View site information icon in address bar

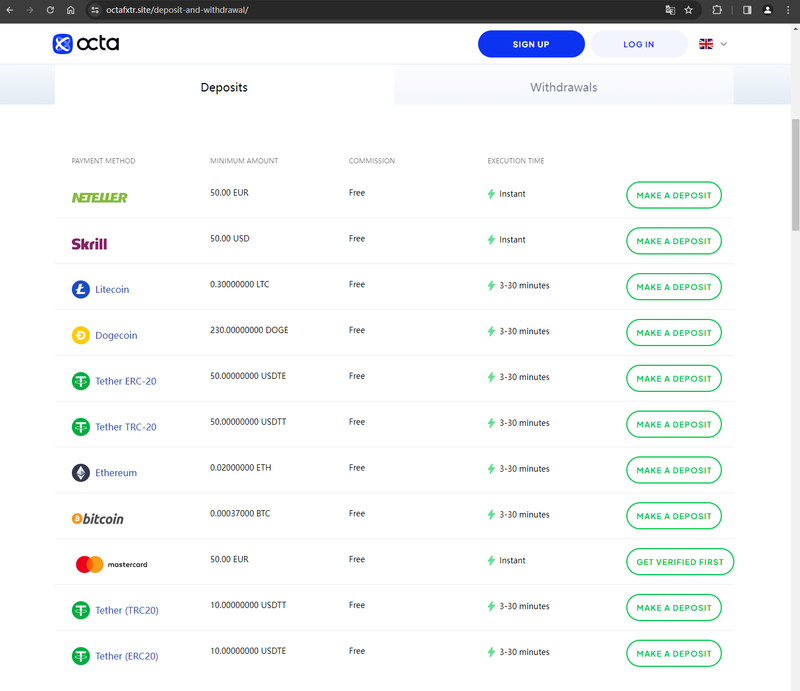click(x=95, y=10)
